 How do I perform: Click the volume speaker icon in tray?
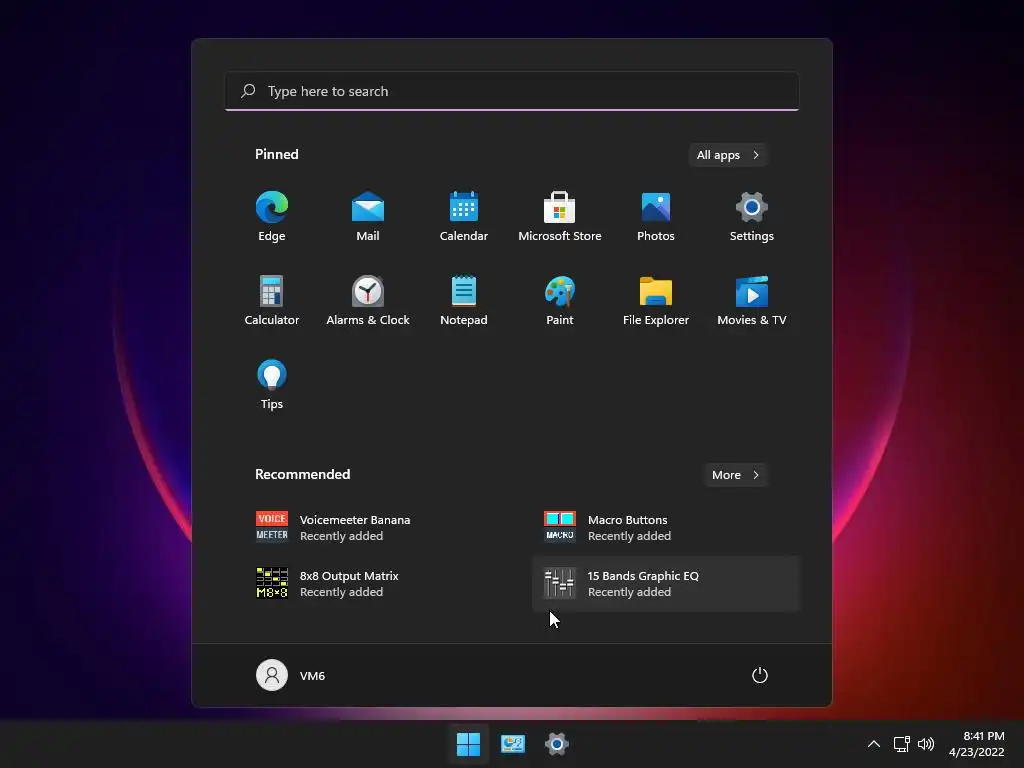click(x=925, y=744)
